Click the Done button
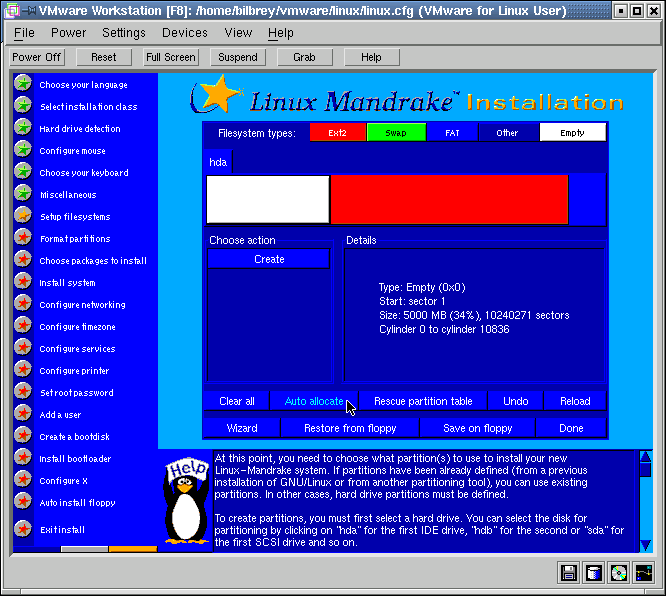Image resolution: width=666 pixels, height=596 pixels. 571,428
